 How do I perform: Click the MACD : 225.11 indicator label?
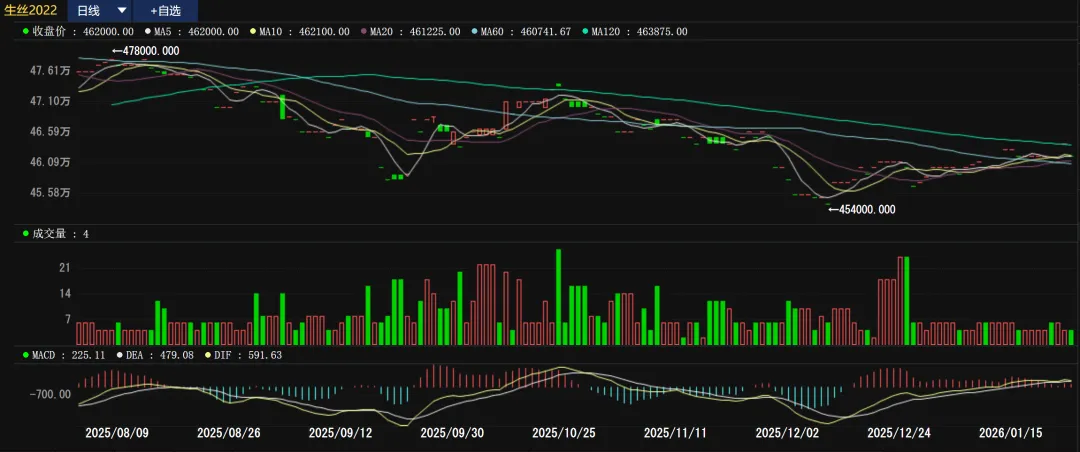pyautogui.click(x=63, y=355)
